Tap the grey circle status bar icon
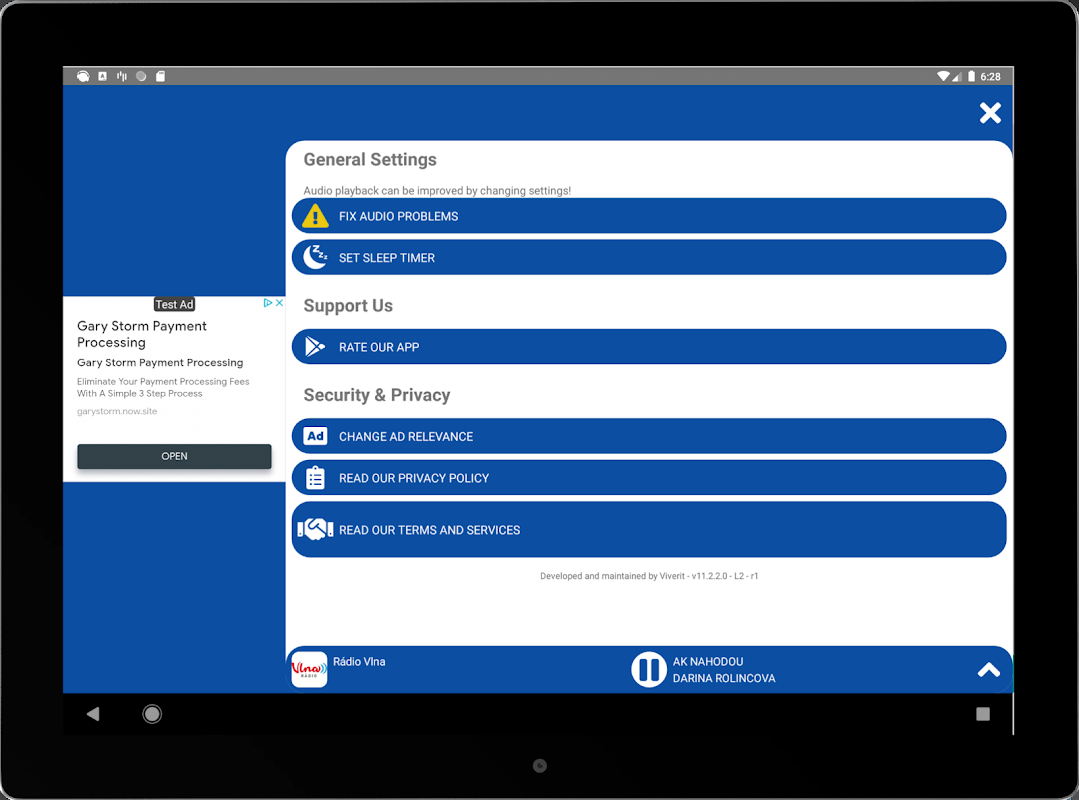The height and width of the screenshot is (800, 1079). (141, 76)
